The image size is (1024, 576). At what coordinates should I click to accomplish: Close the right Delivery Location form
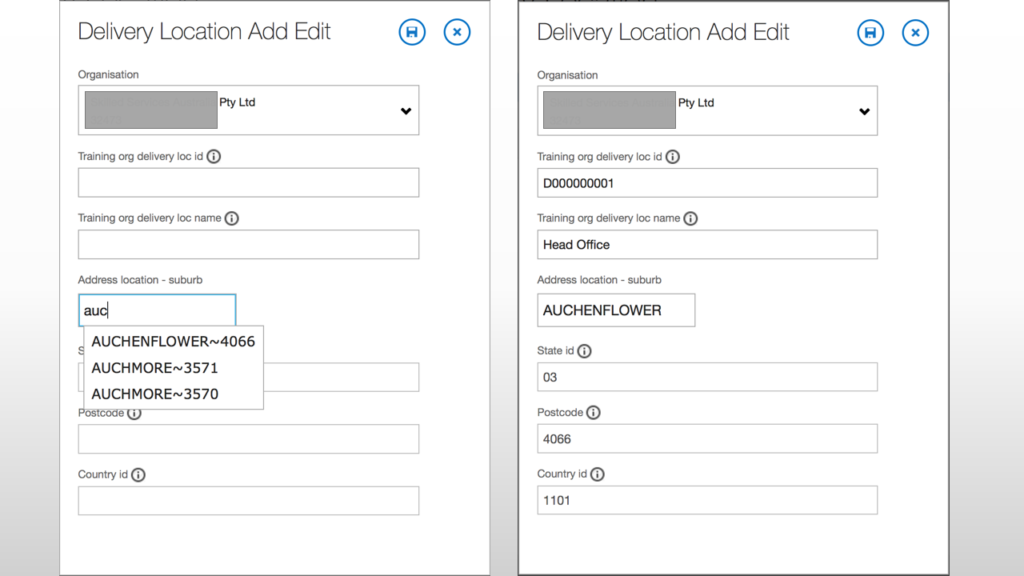tap(915, 33)
